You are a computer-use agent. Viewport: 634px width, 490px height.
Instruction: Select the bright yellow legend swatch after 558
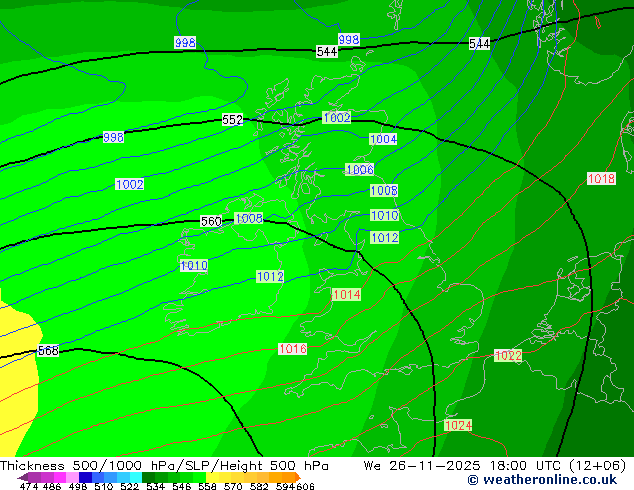[x=212, y=477]
